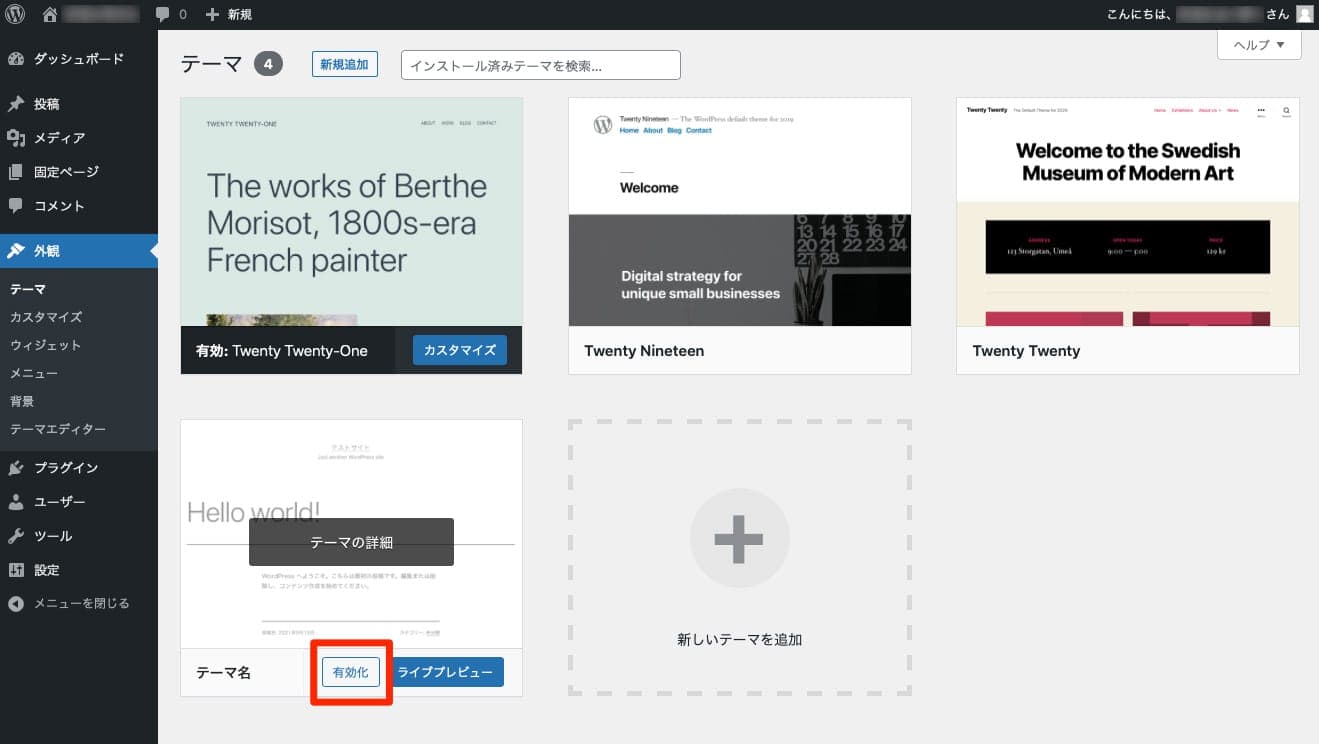Click the 有効: Twenty Twenty-One label

[282, 351]
